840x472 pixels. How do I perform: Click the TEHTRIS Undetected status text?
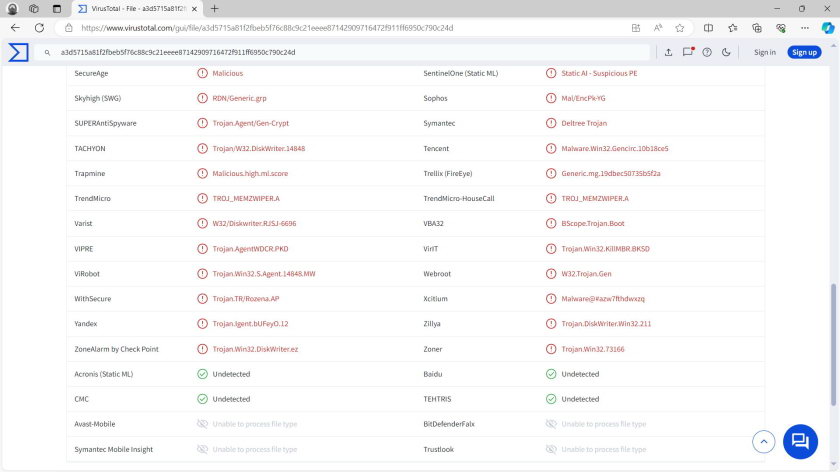[580, 399]
